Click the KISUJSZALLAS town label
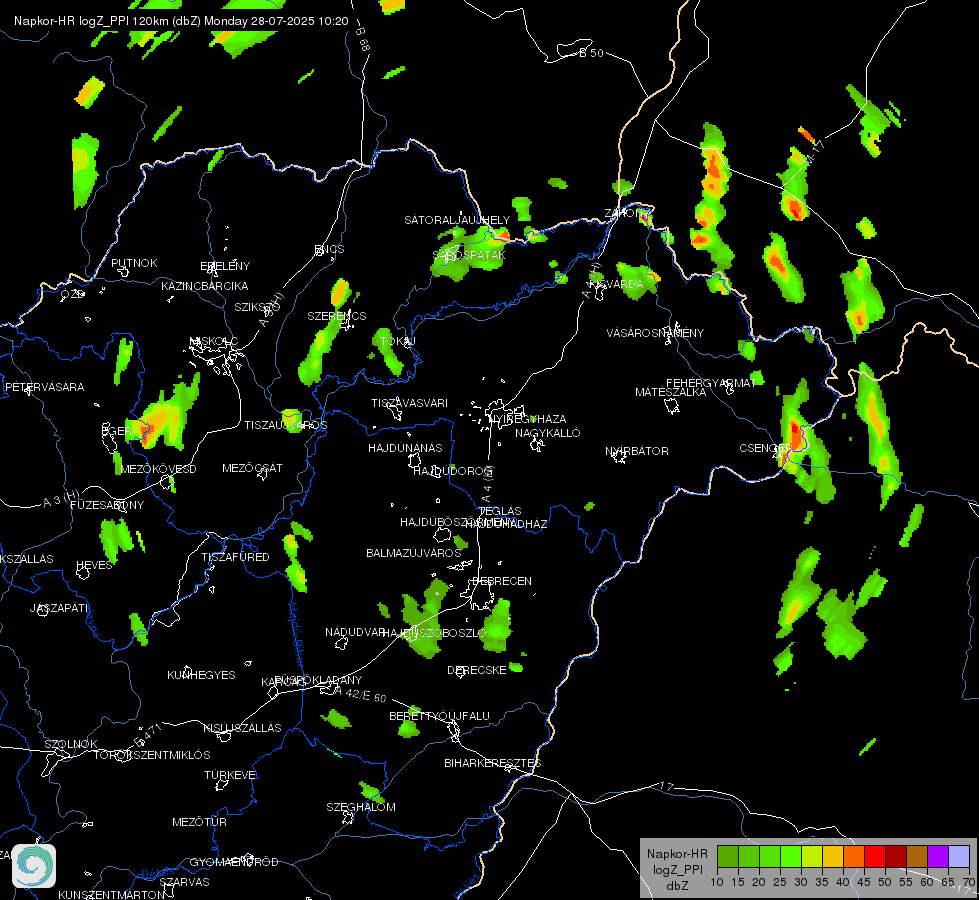979x900 pixels. pos(242,728)
